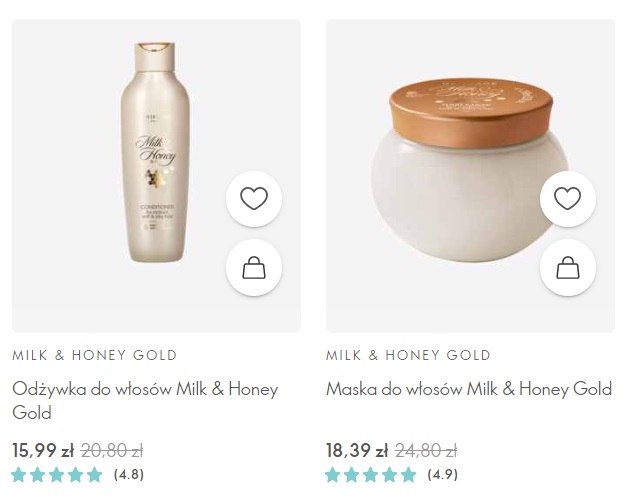Click Milk & Honey Gold brand above mask
This screenshot has height=500, width=626.
(408, 355)
